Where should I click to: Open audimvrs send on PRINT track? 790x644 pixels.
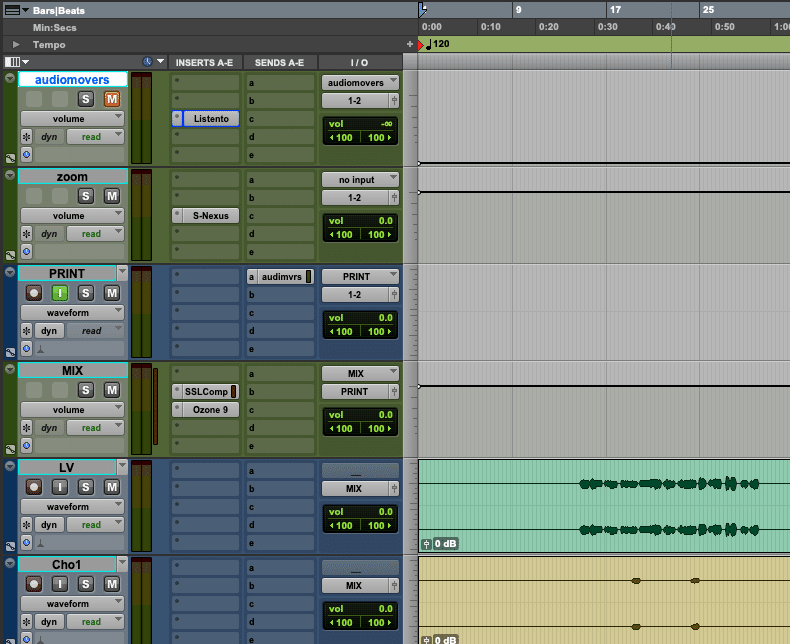tap(281, 277)
